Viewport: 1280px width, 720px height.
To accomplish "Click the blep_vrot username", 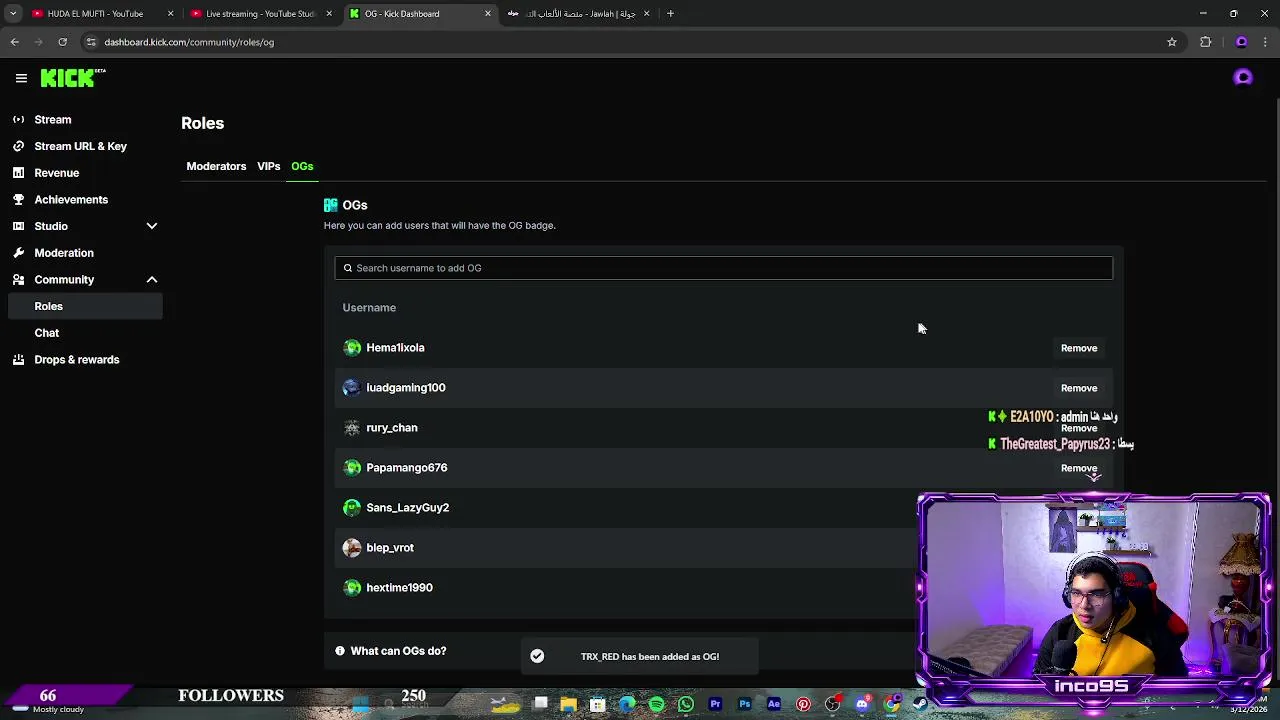I will (390, 548).
